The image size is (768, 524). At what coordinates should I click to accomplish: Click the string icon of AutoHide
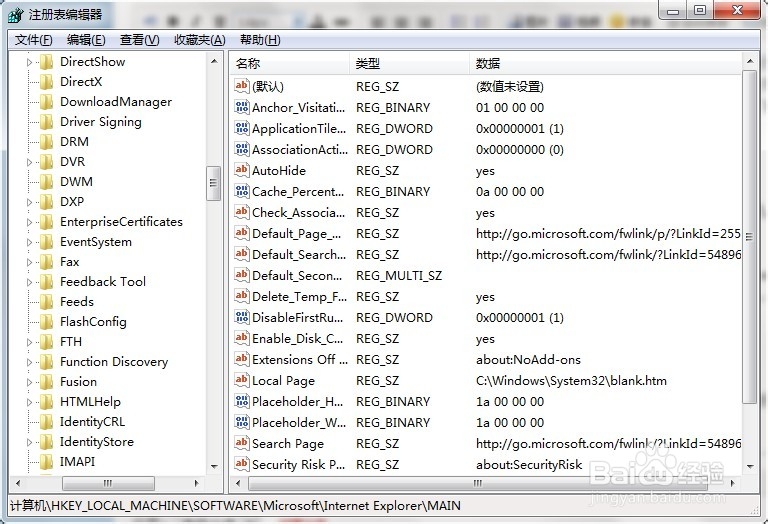click(242, 170)
